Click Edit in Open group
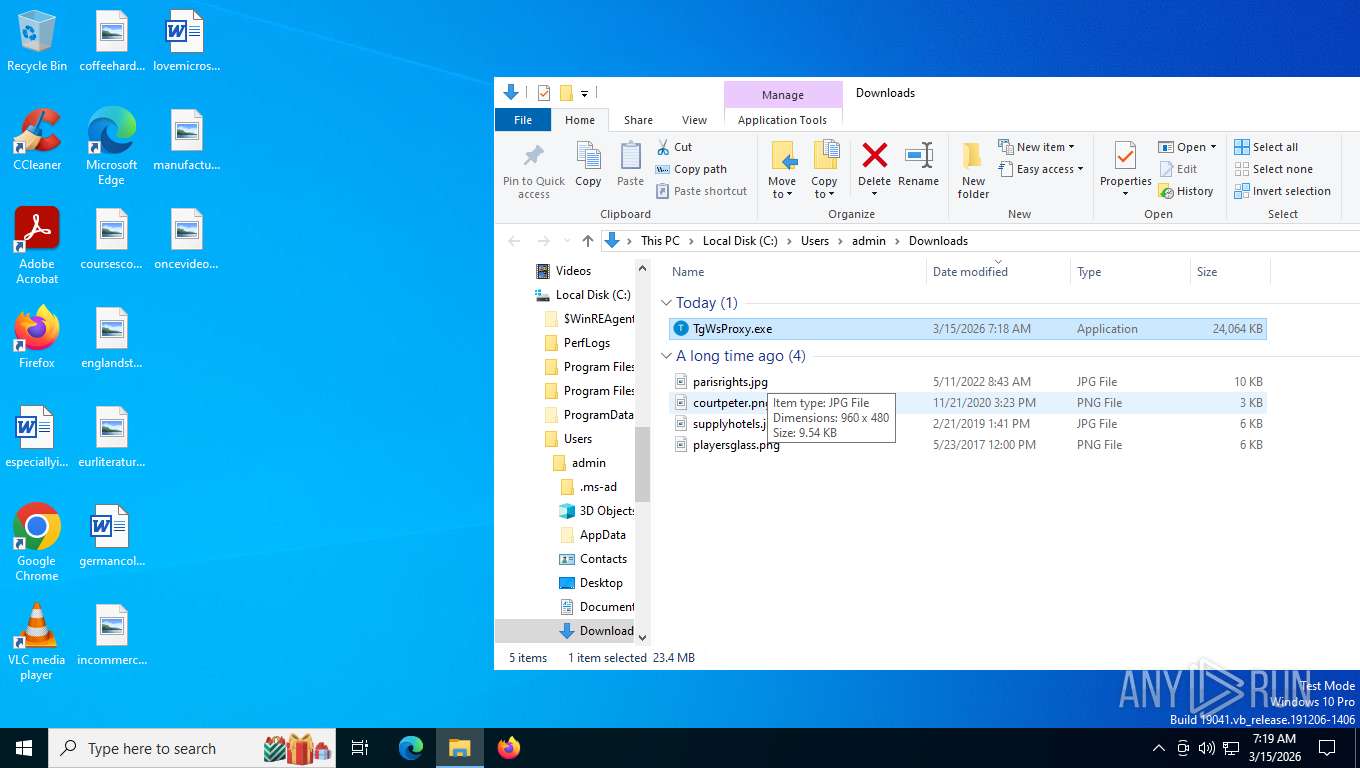 click(1178, 169)
